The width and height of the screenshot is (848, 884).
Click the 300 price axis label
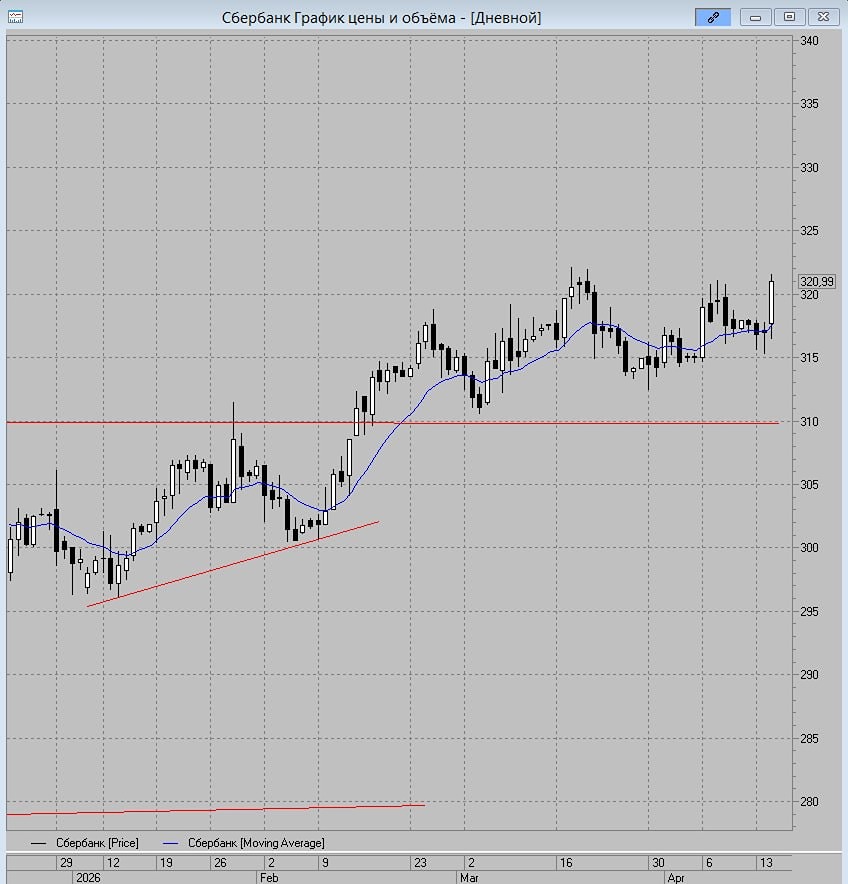[x=809, y=547]
